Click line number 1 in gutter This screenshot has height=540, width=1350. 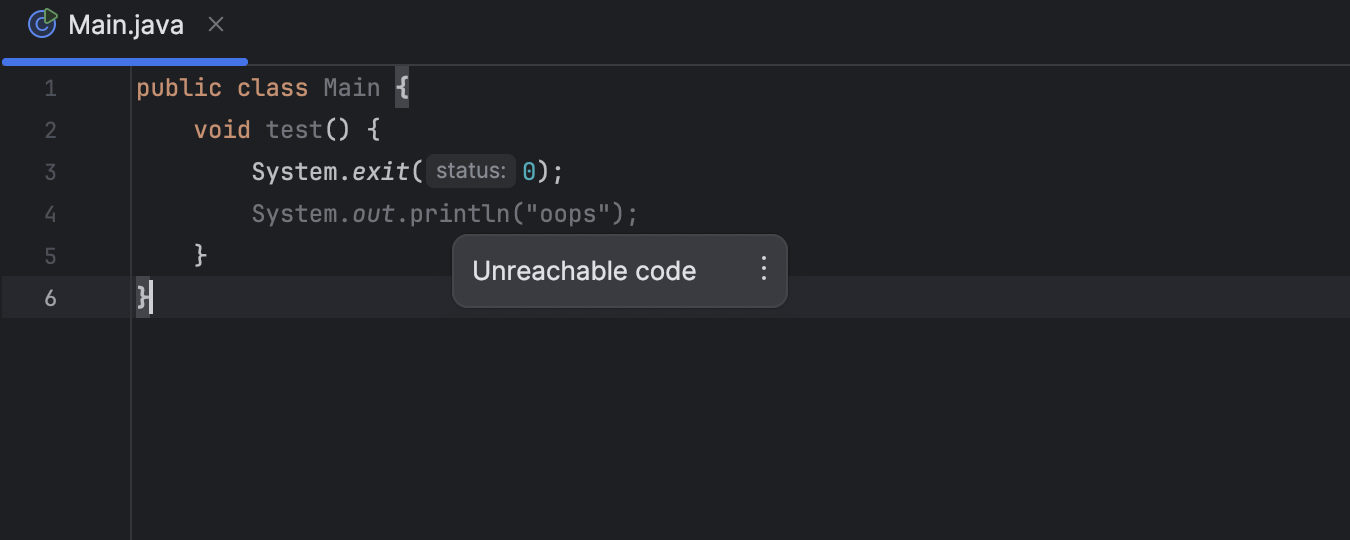[x=50, y=89]
